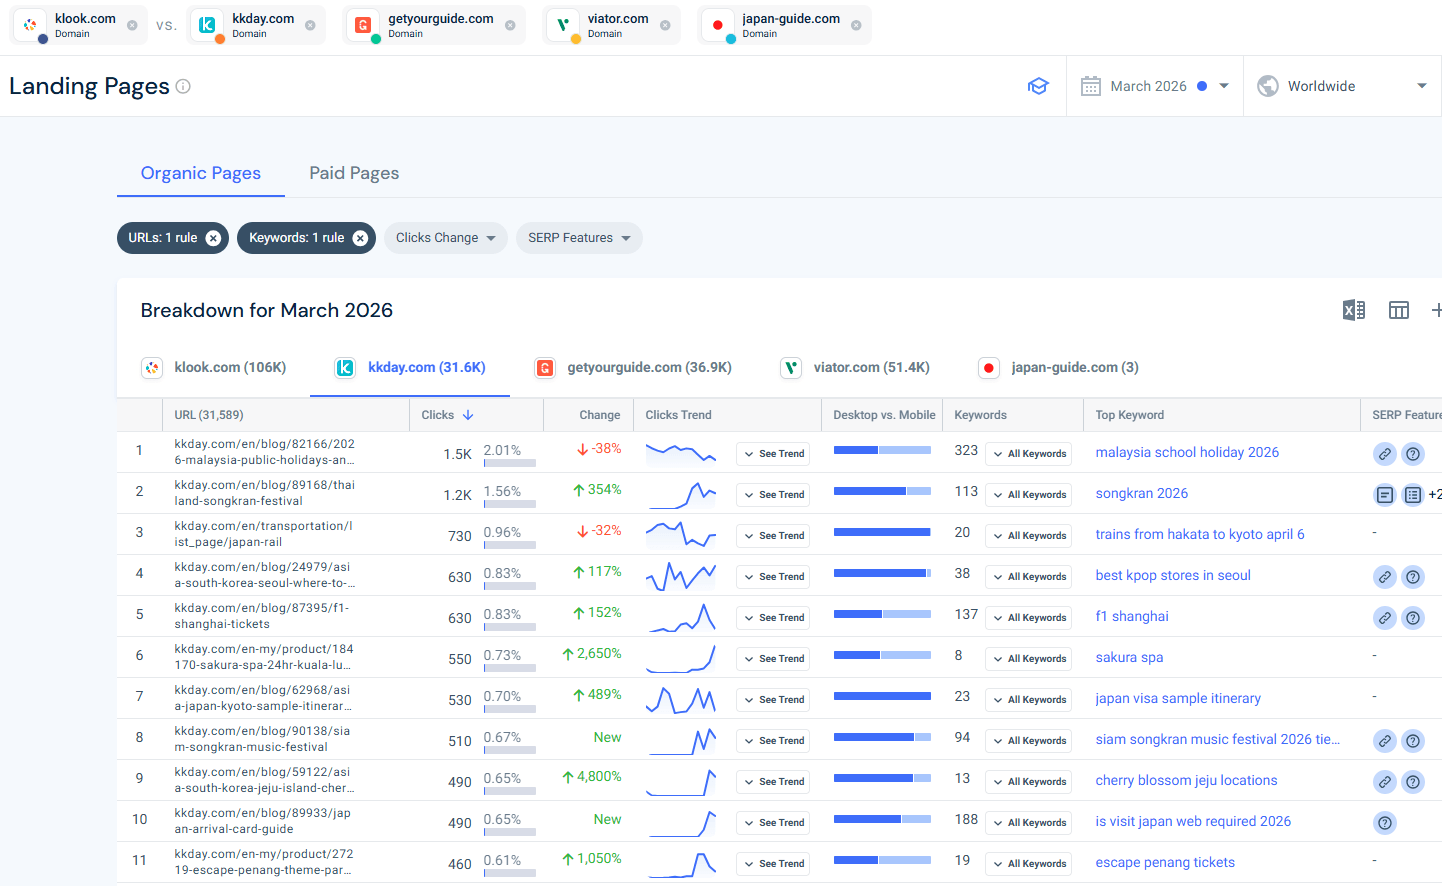Expand See Trend for japan-rail row
1442x886 pixels.
[774, 536]
